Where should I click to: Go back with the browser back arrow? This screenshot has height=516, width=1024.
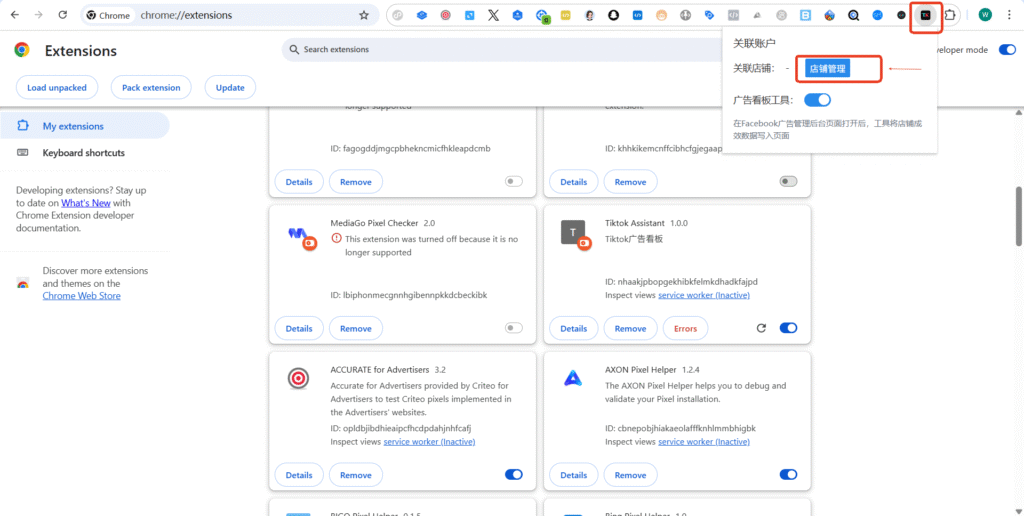coord(16,15)
